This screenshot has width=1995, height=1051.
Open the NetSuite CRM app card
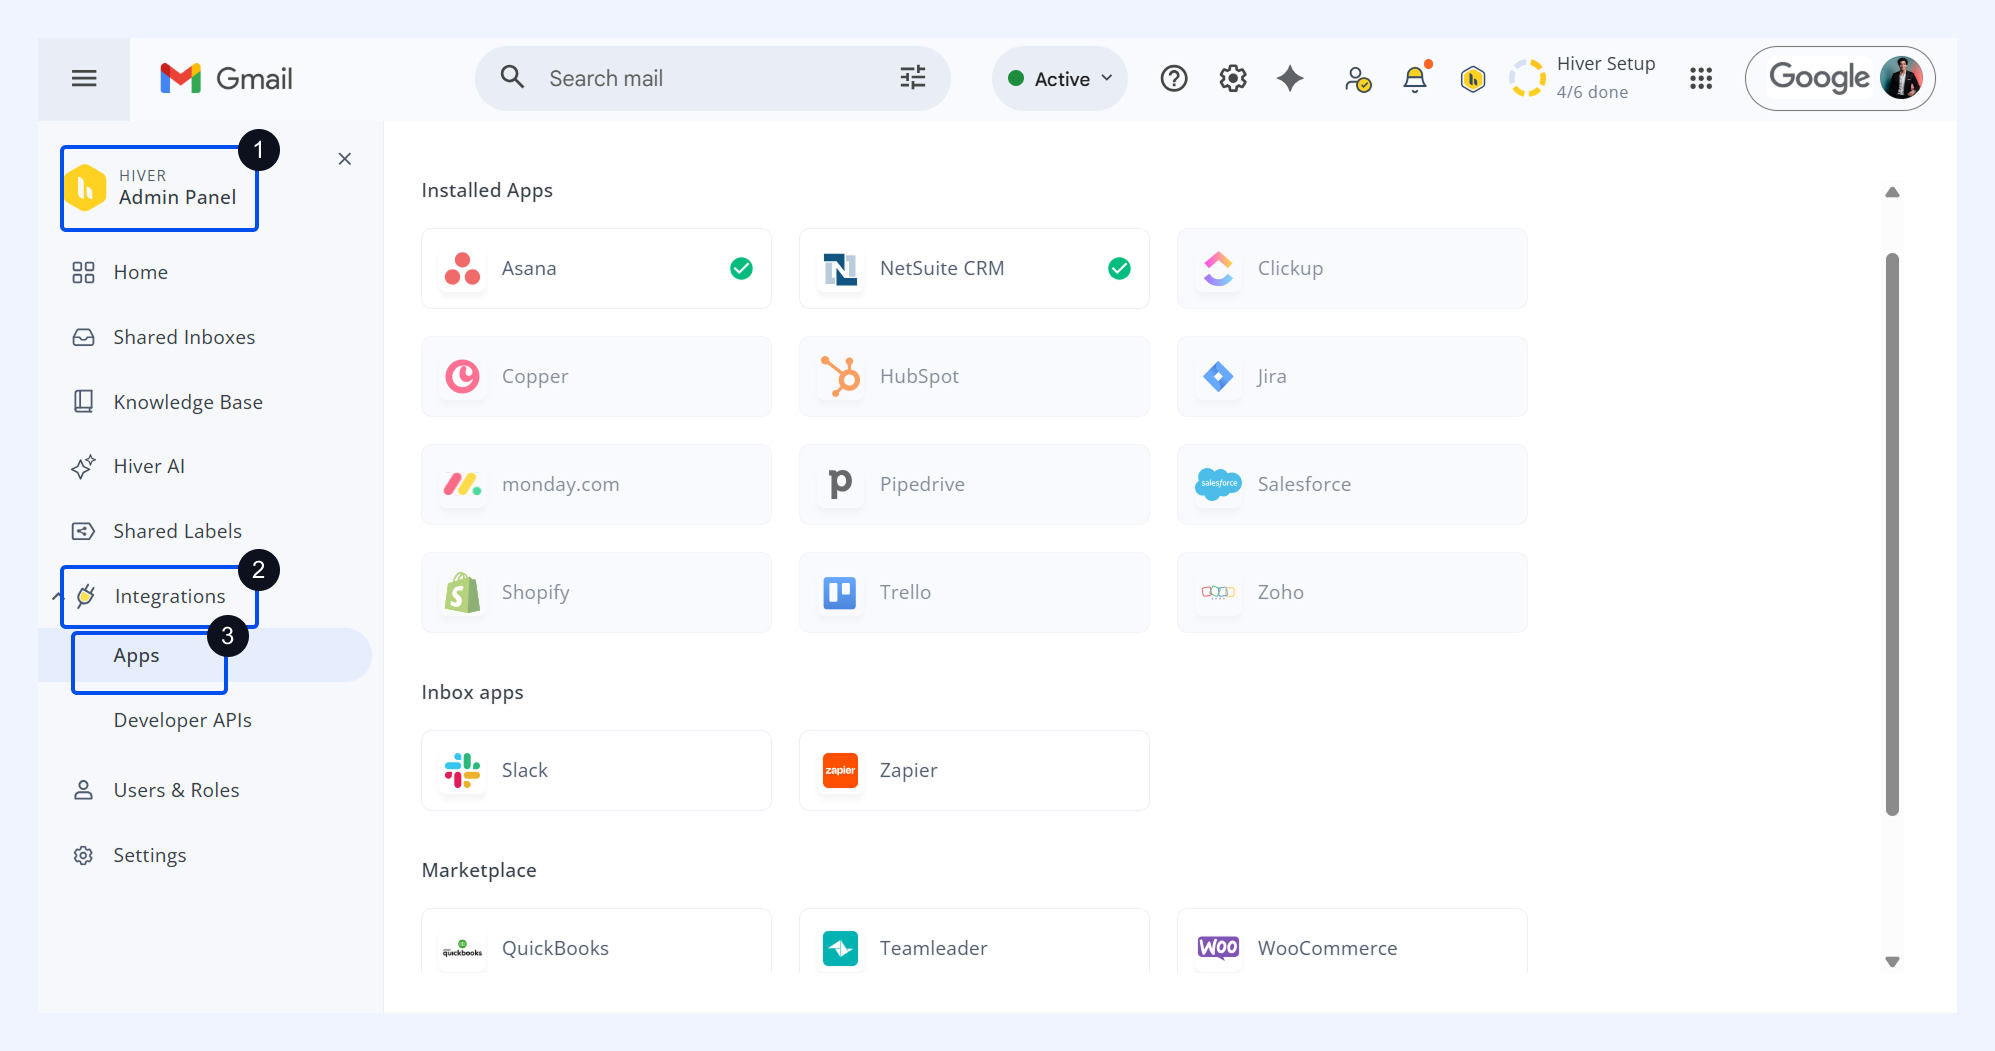tap(974, 268)
